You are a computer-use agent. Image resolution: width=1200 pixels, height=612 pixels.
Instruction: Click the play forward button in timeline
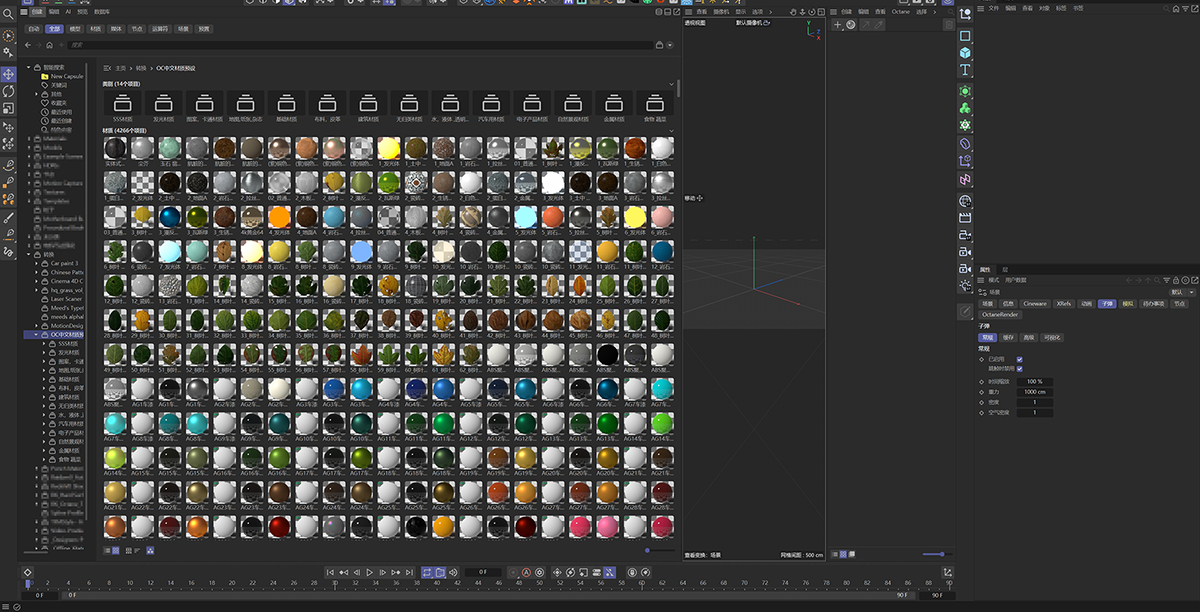click(x=369, y=572)
